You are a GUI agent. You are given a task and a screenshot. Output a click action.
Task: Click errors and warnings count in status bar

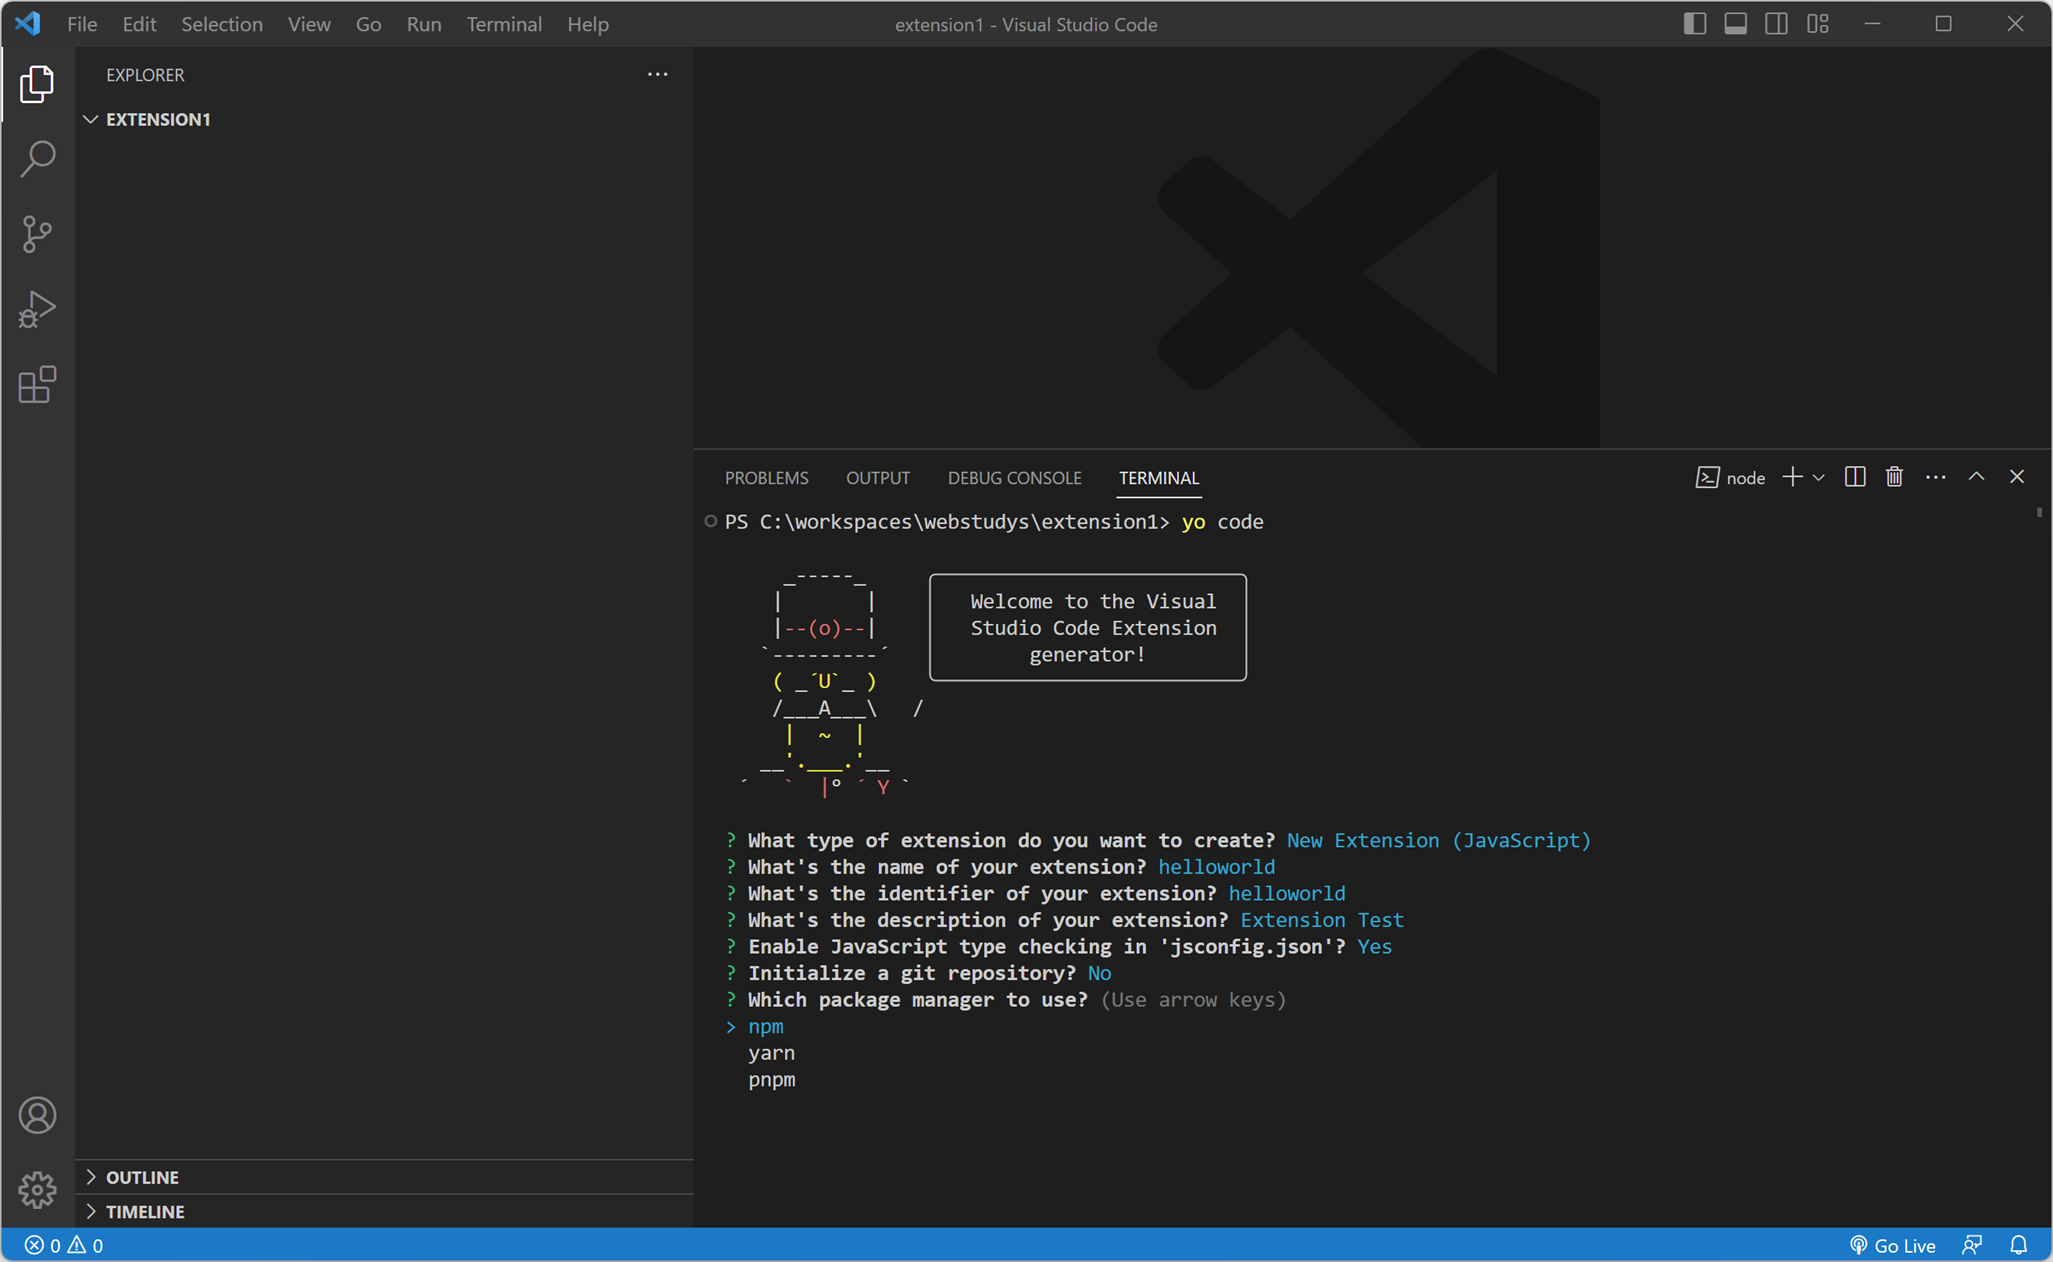tap(64, 1245)
